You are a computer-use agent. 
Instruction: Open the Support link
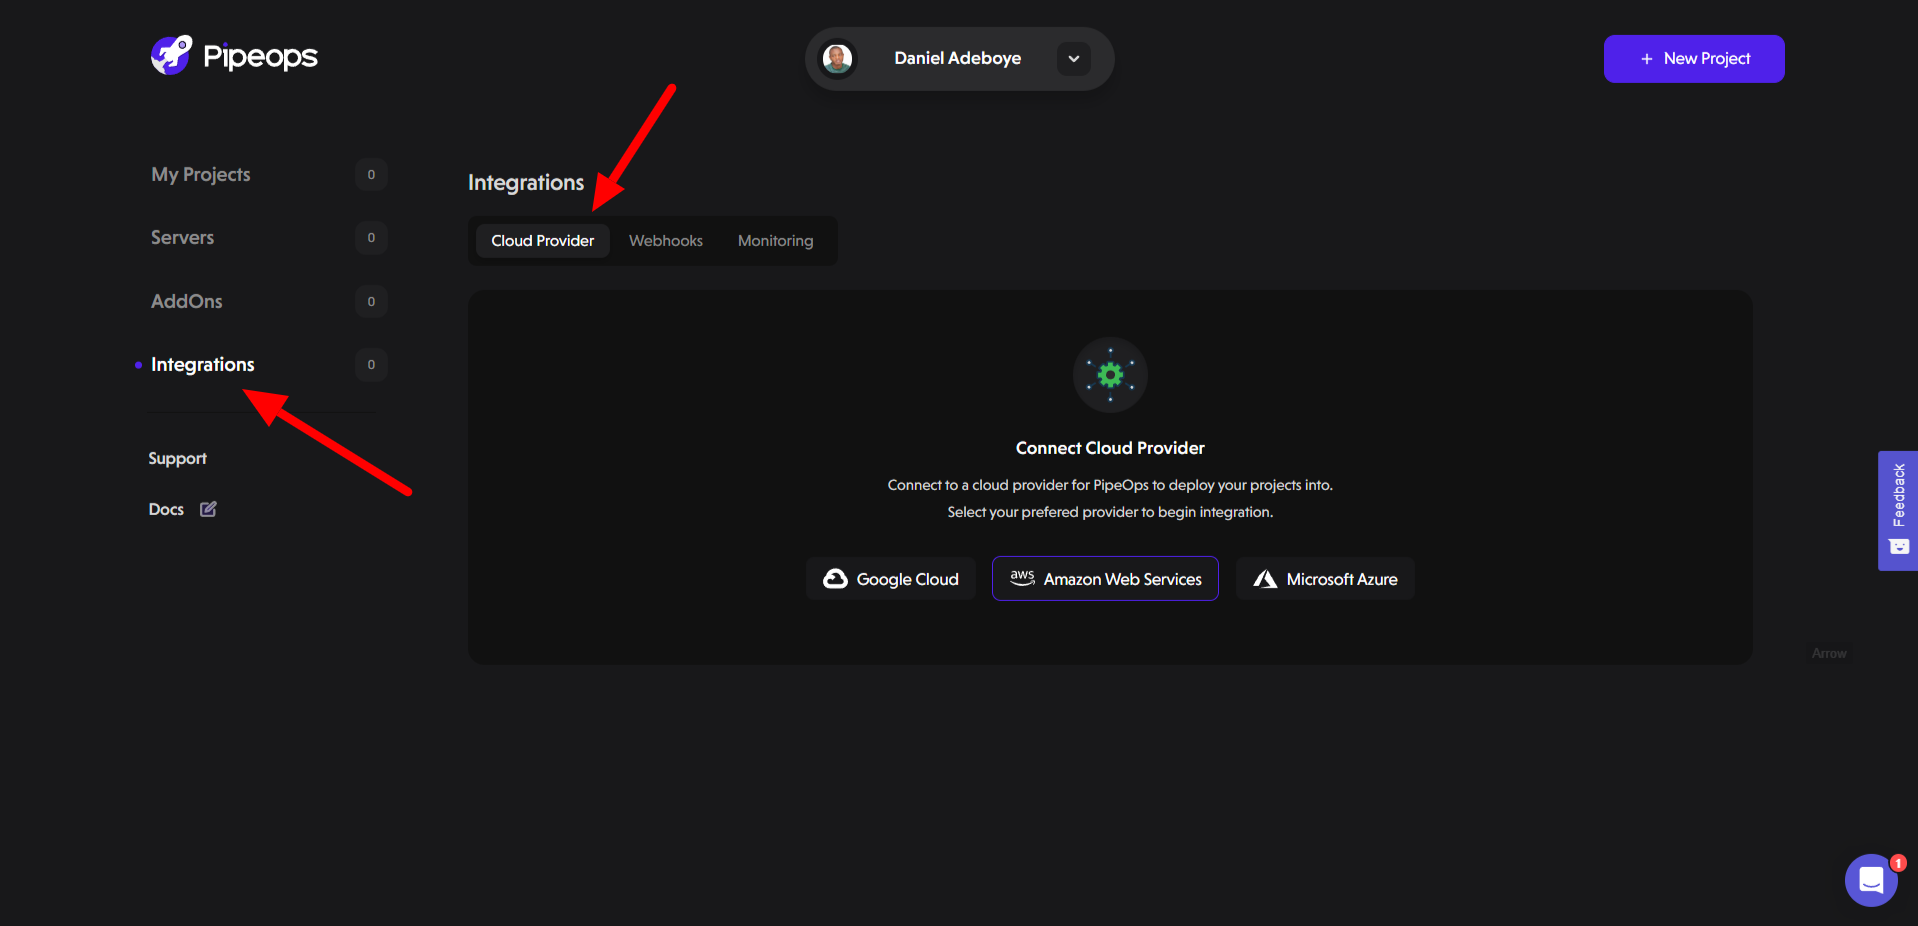pos(177,458)
